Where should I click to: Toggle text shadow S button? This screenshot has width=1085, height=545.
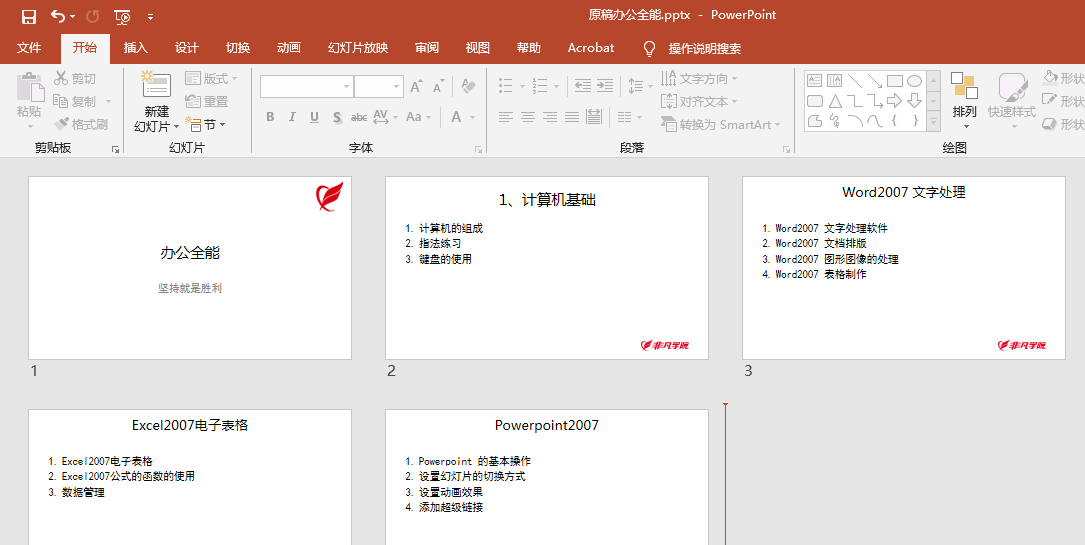337,117
